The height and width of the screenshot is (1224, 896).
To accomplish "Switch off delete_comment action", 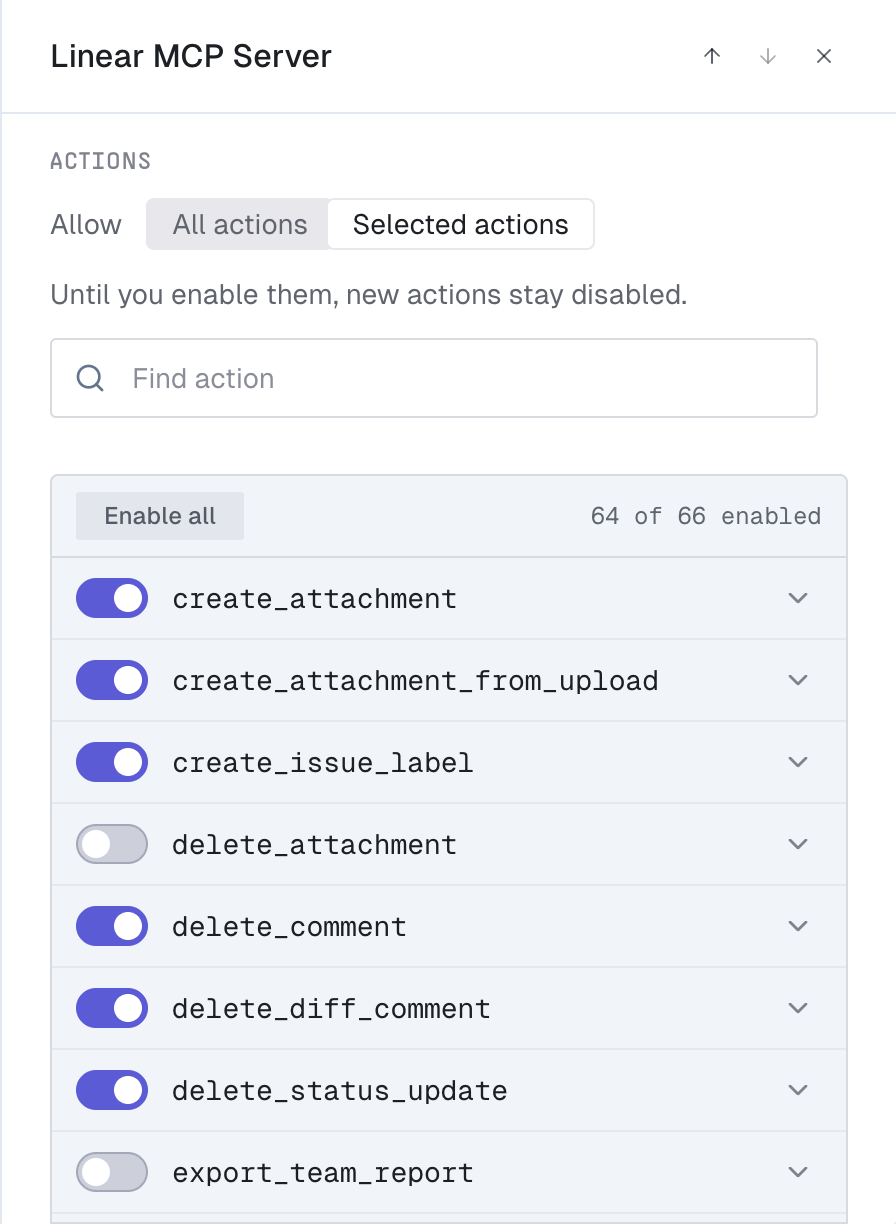I will [112, 926].
